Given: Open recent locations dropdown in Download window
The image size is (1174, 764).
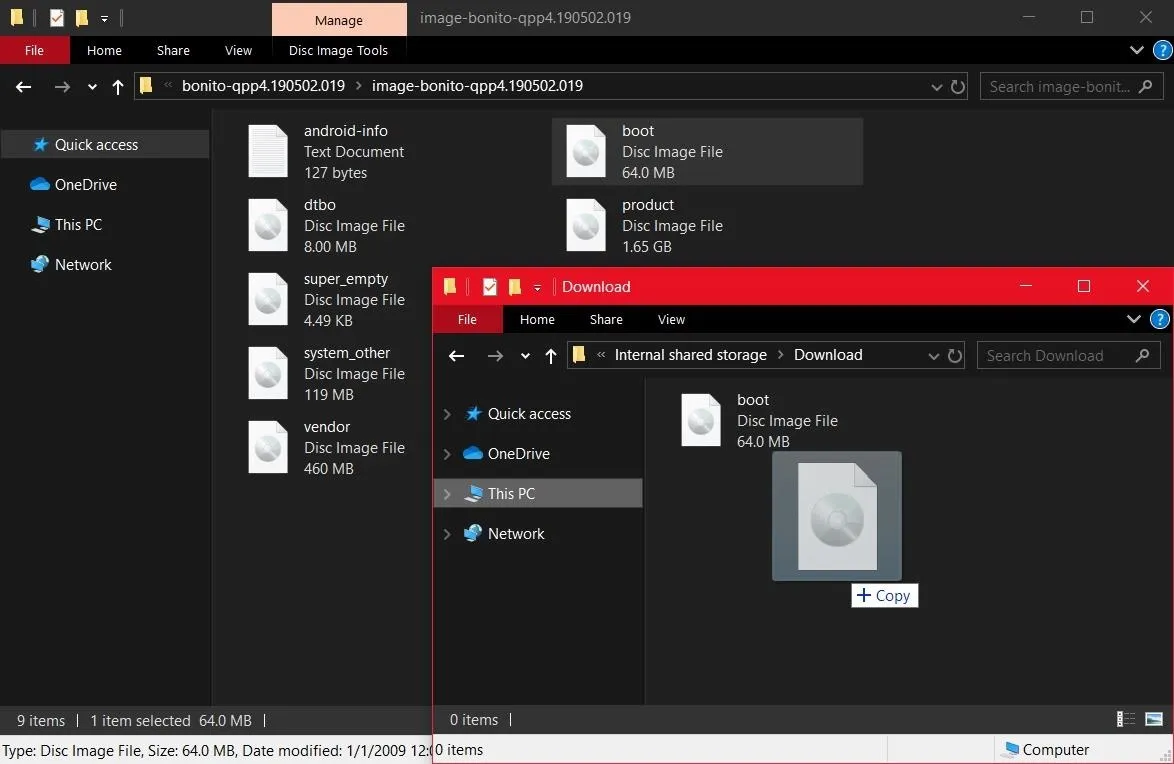Looking at the screenshot, I should [525, 355].
